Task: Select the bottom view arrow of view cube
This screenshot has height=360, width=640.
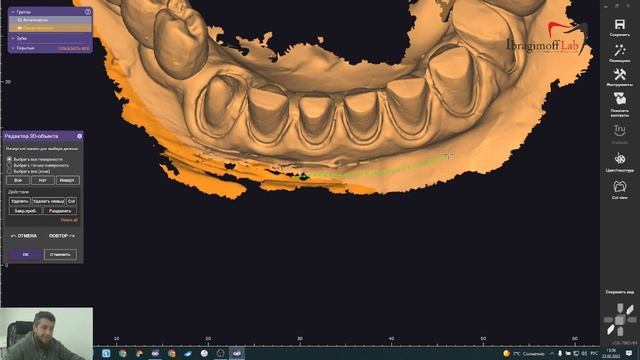Action: pos(620,332)
